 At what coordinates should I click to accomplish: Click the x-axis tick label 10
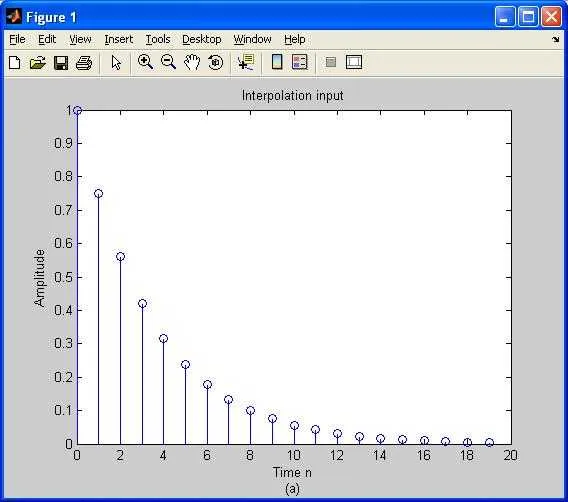click(x=293, y=455)
